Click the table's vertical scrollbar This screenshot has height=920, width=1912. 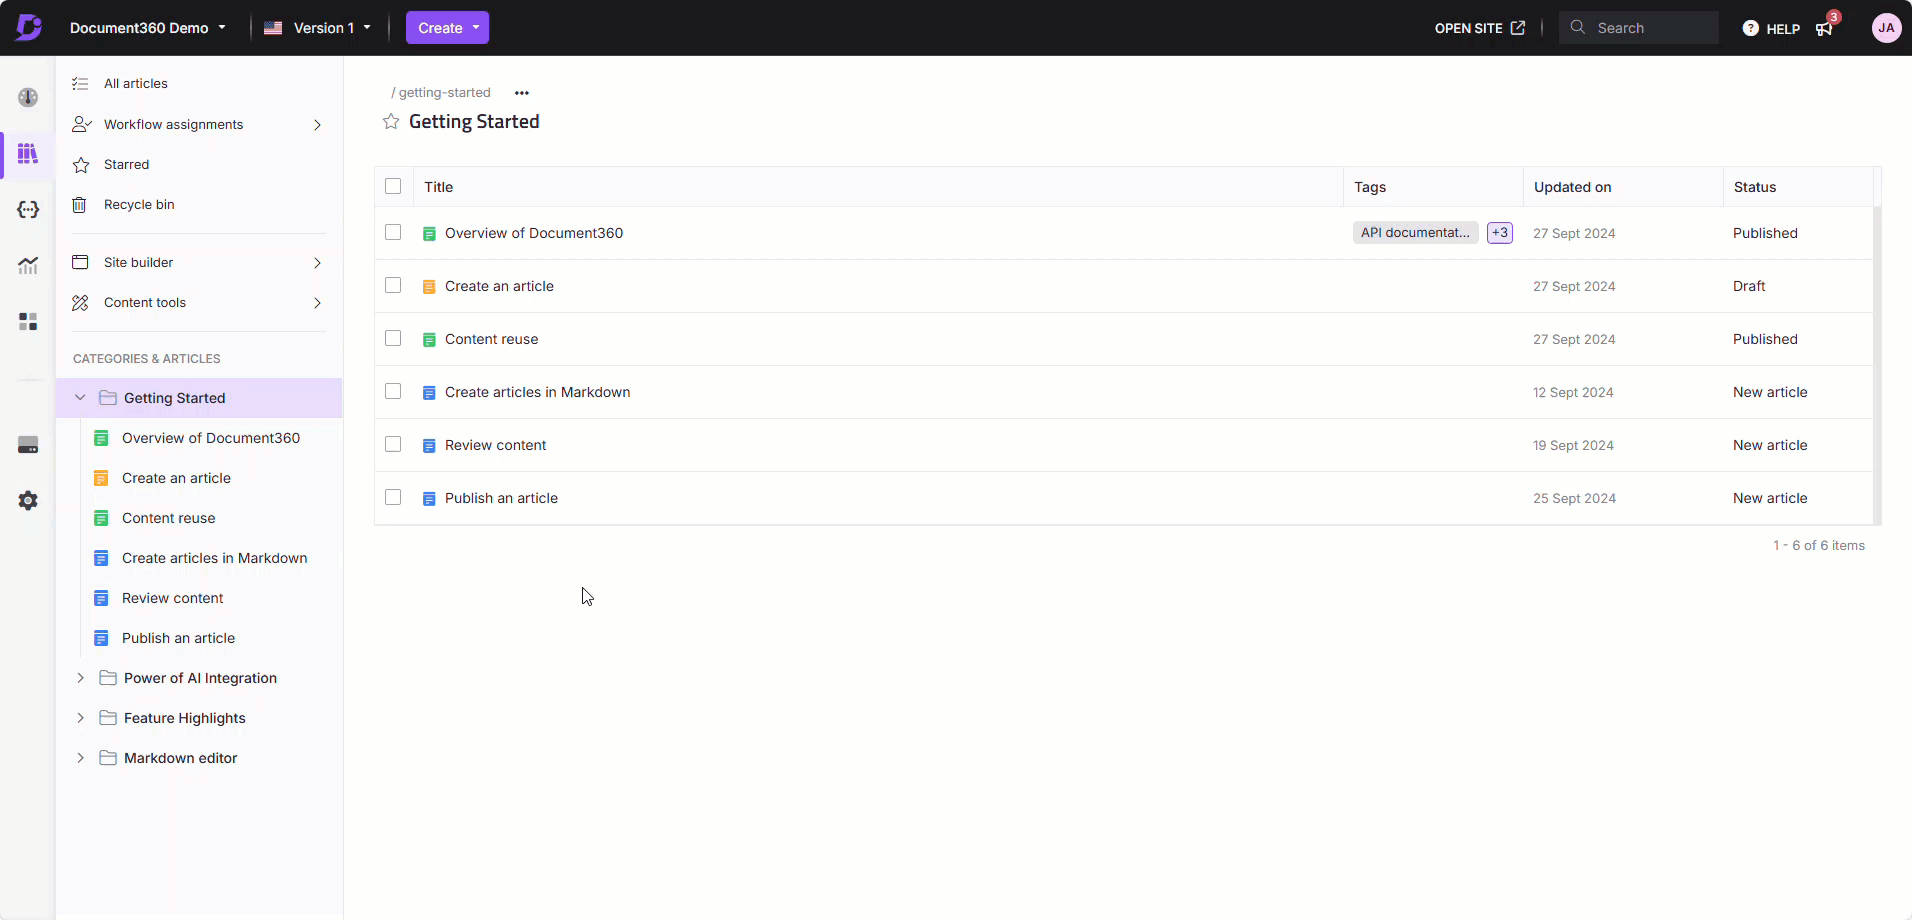click(1877, 365)
